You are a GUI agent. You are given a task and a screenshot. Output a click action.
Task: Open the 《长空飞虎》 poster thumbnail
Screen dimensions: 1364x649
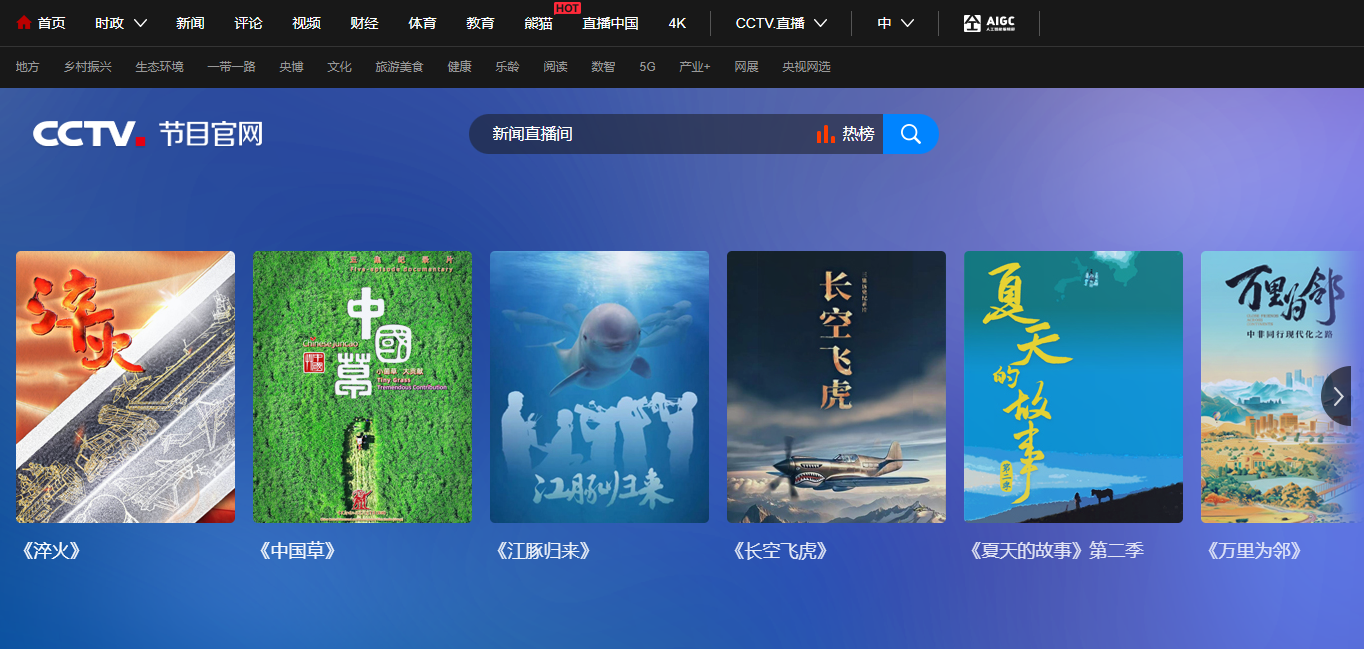click(x=836, y=387)
